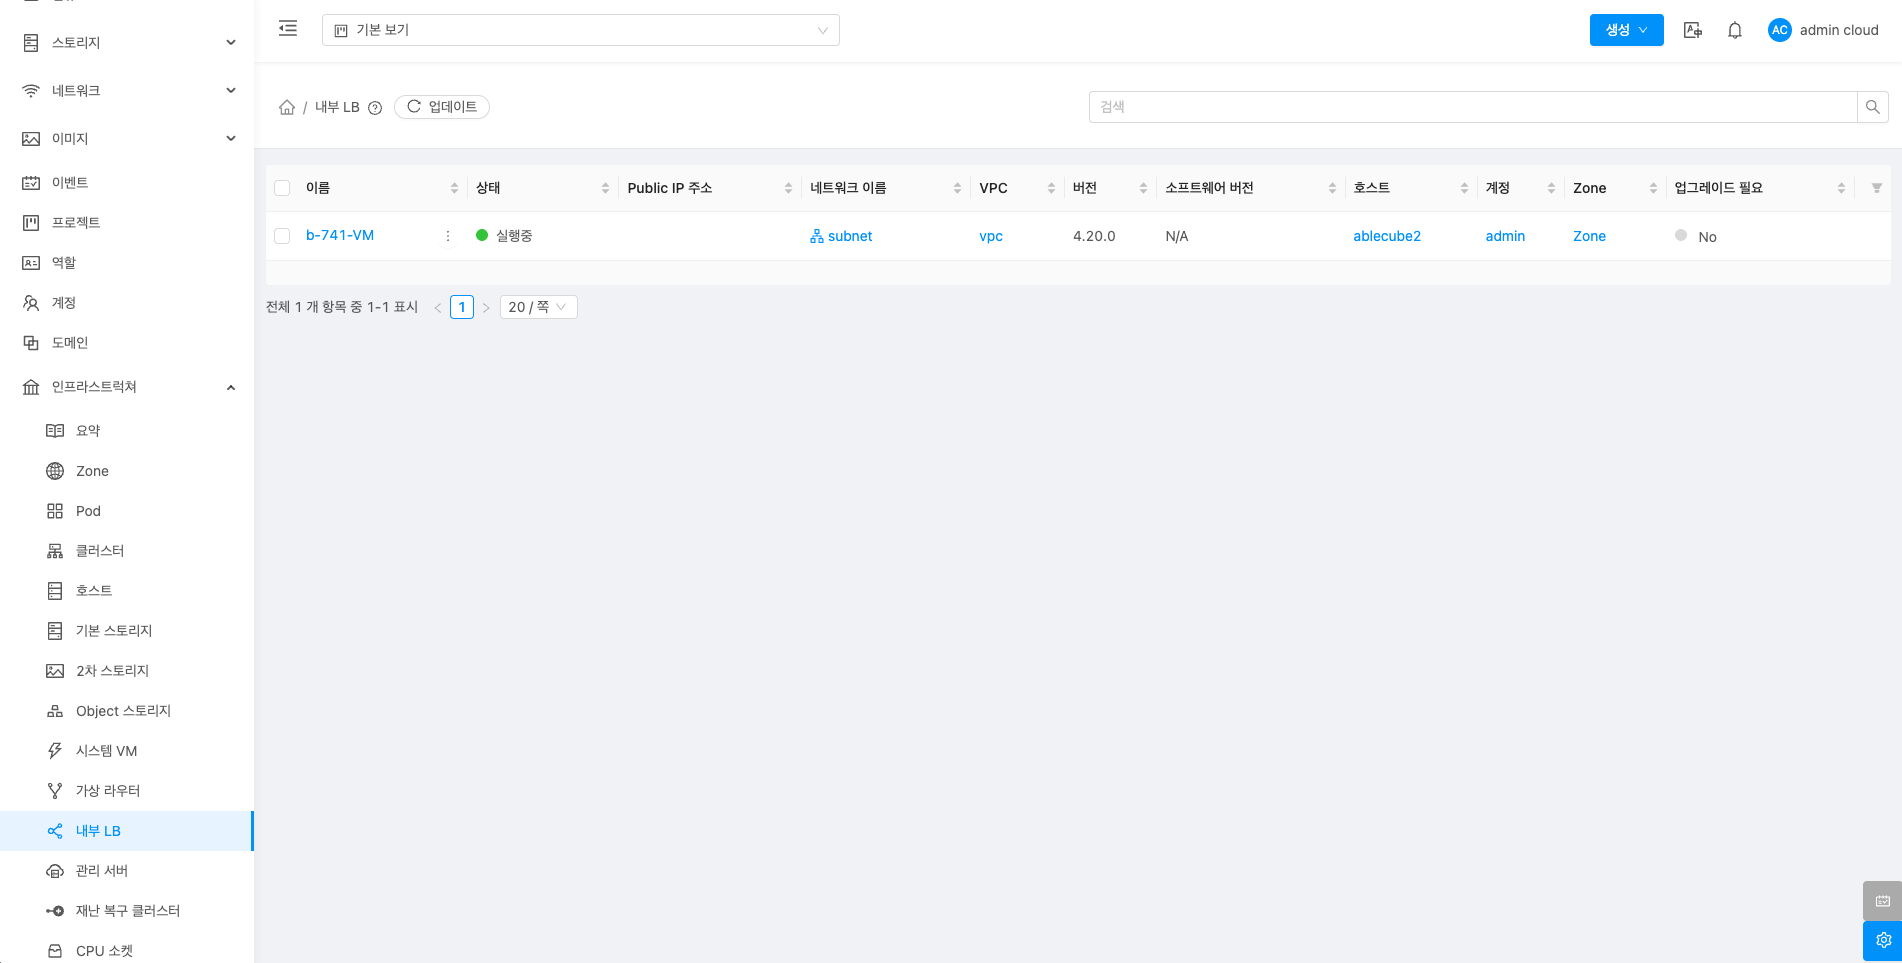Image resolution: width=1902 pixels, height=963 pixels.
Task: Open 시스템 VM in the sidebar
Action: tap(106, 751)
